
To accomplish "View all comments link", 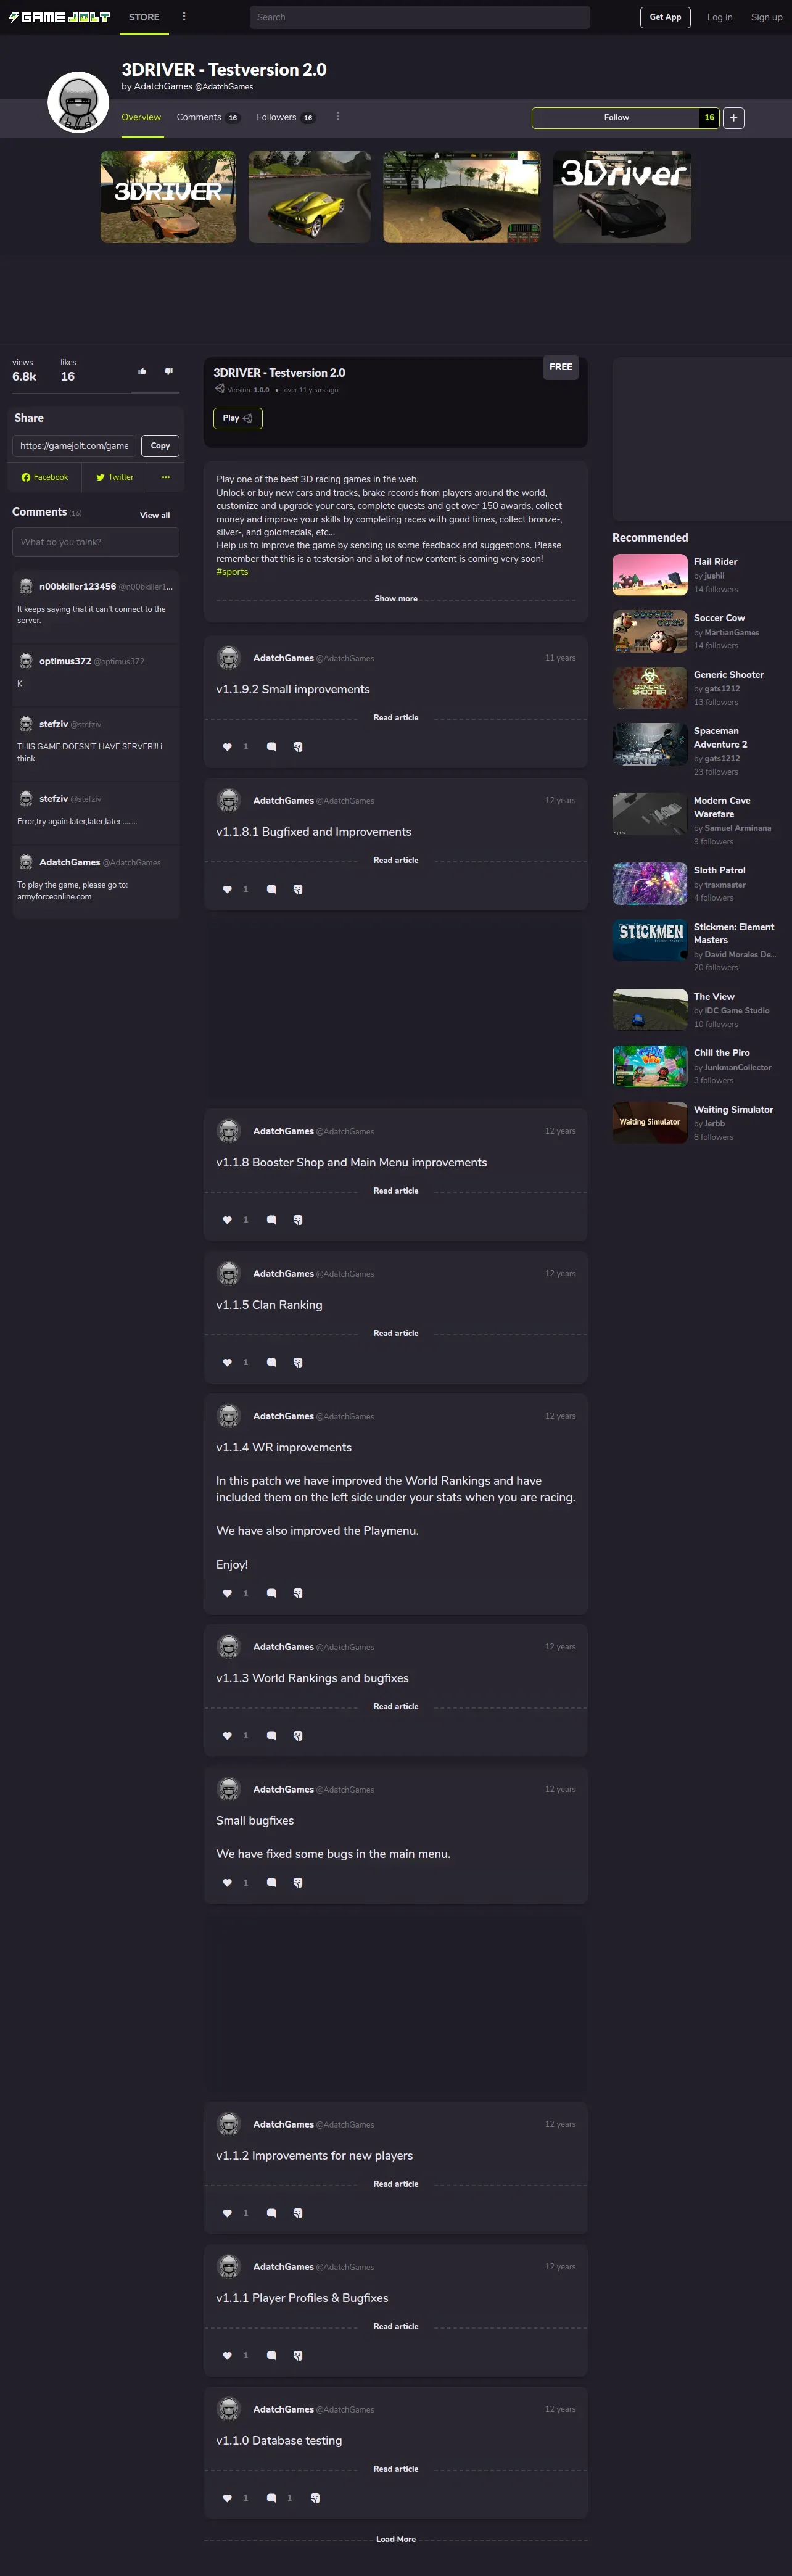I will (155, 515).
